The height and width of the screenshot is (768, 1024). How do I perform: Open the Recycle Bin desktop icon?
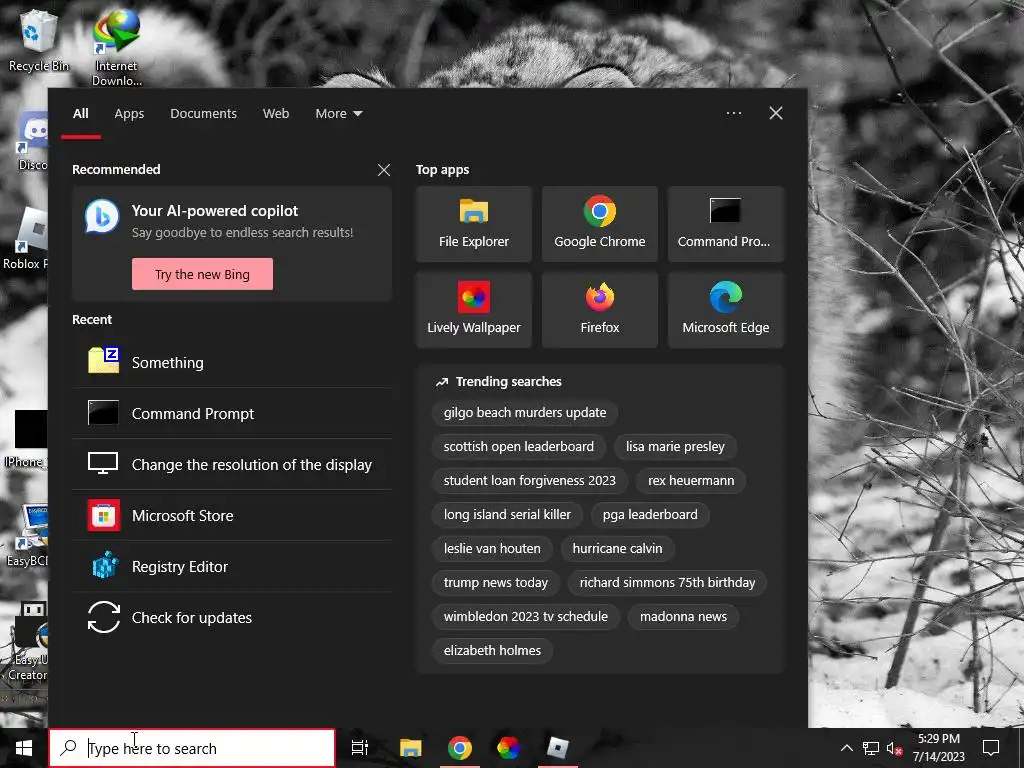(38, 40)
